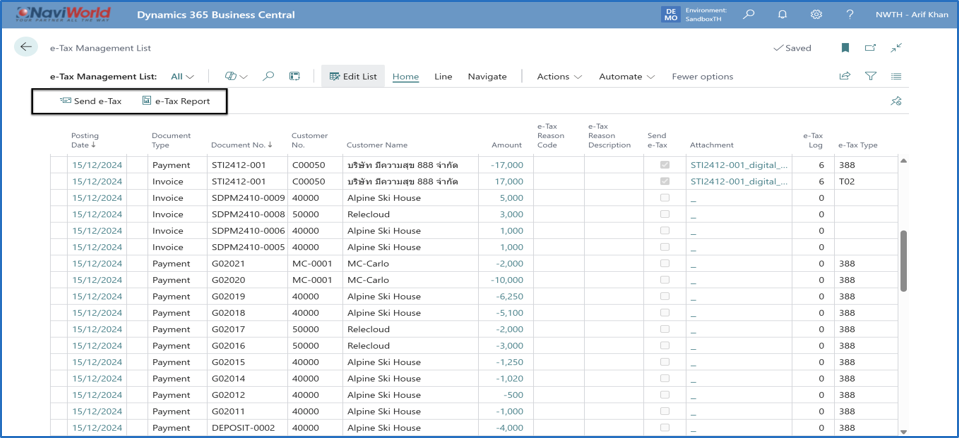Click the Amount column header
The height and width of the screenshot is (438, 959).
point(507,145)
